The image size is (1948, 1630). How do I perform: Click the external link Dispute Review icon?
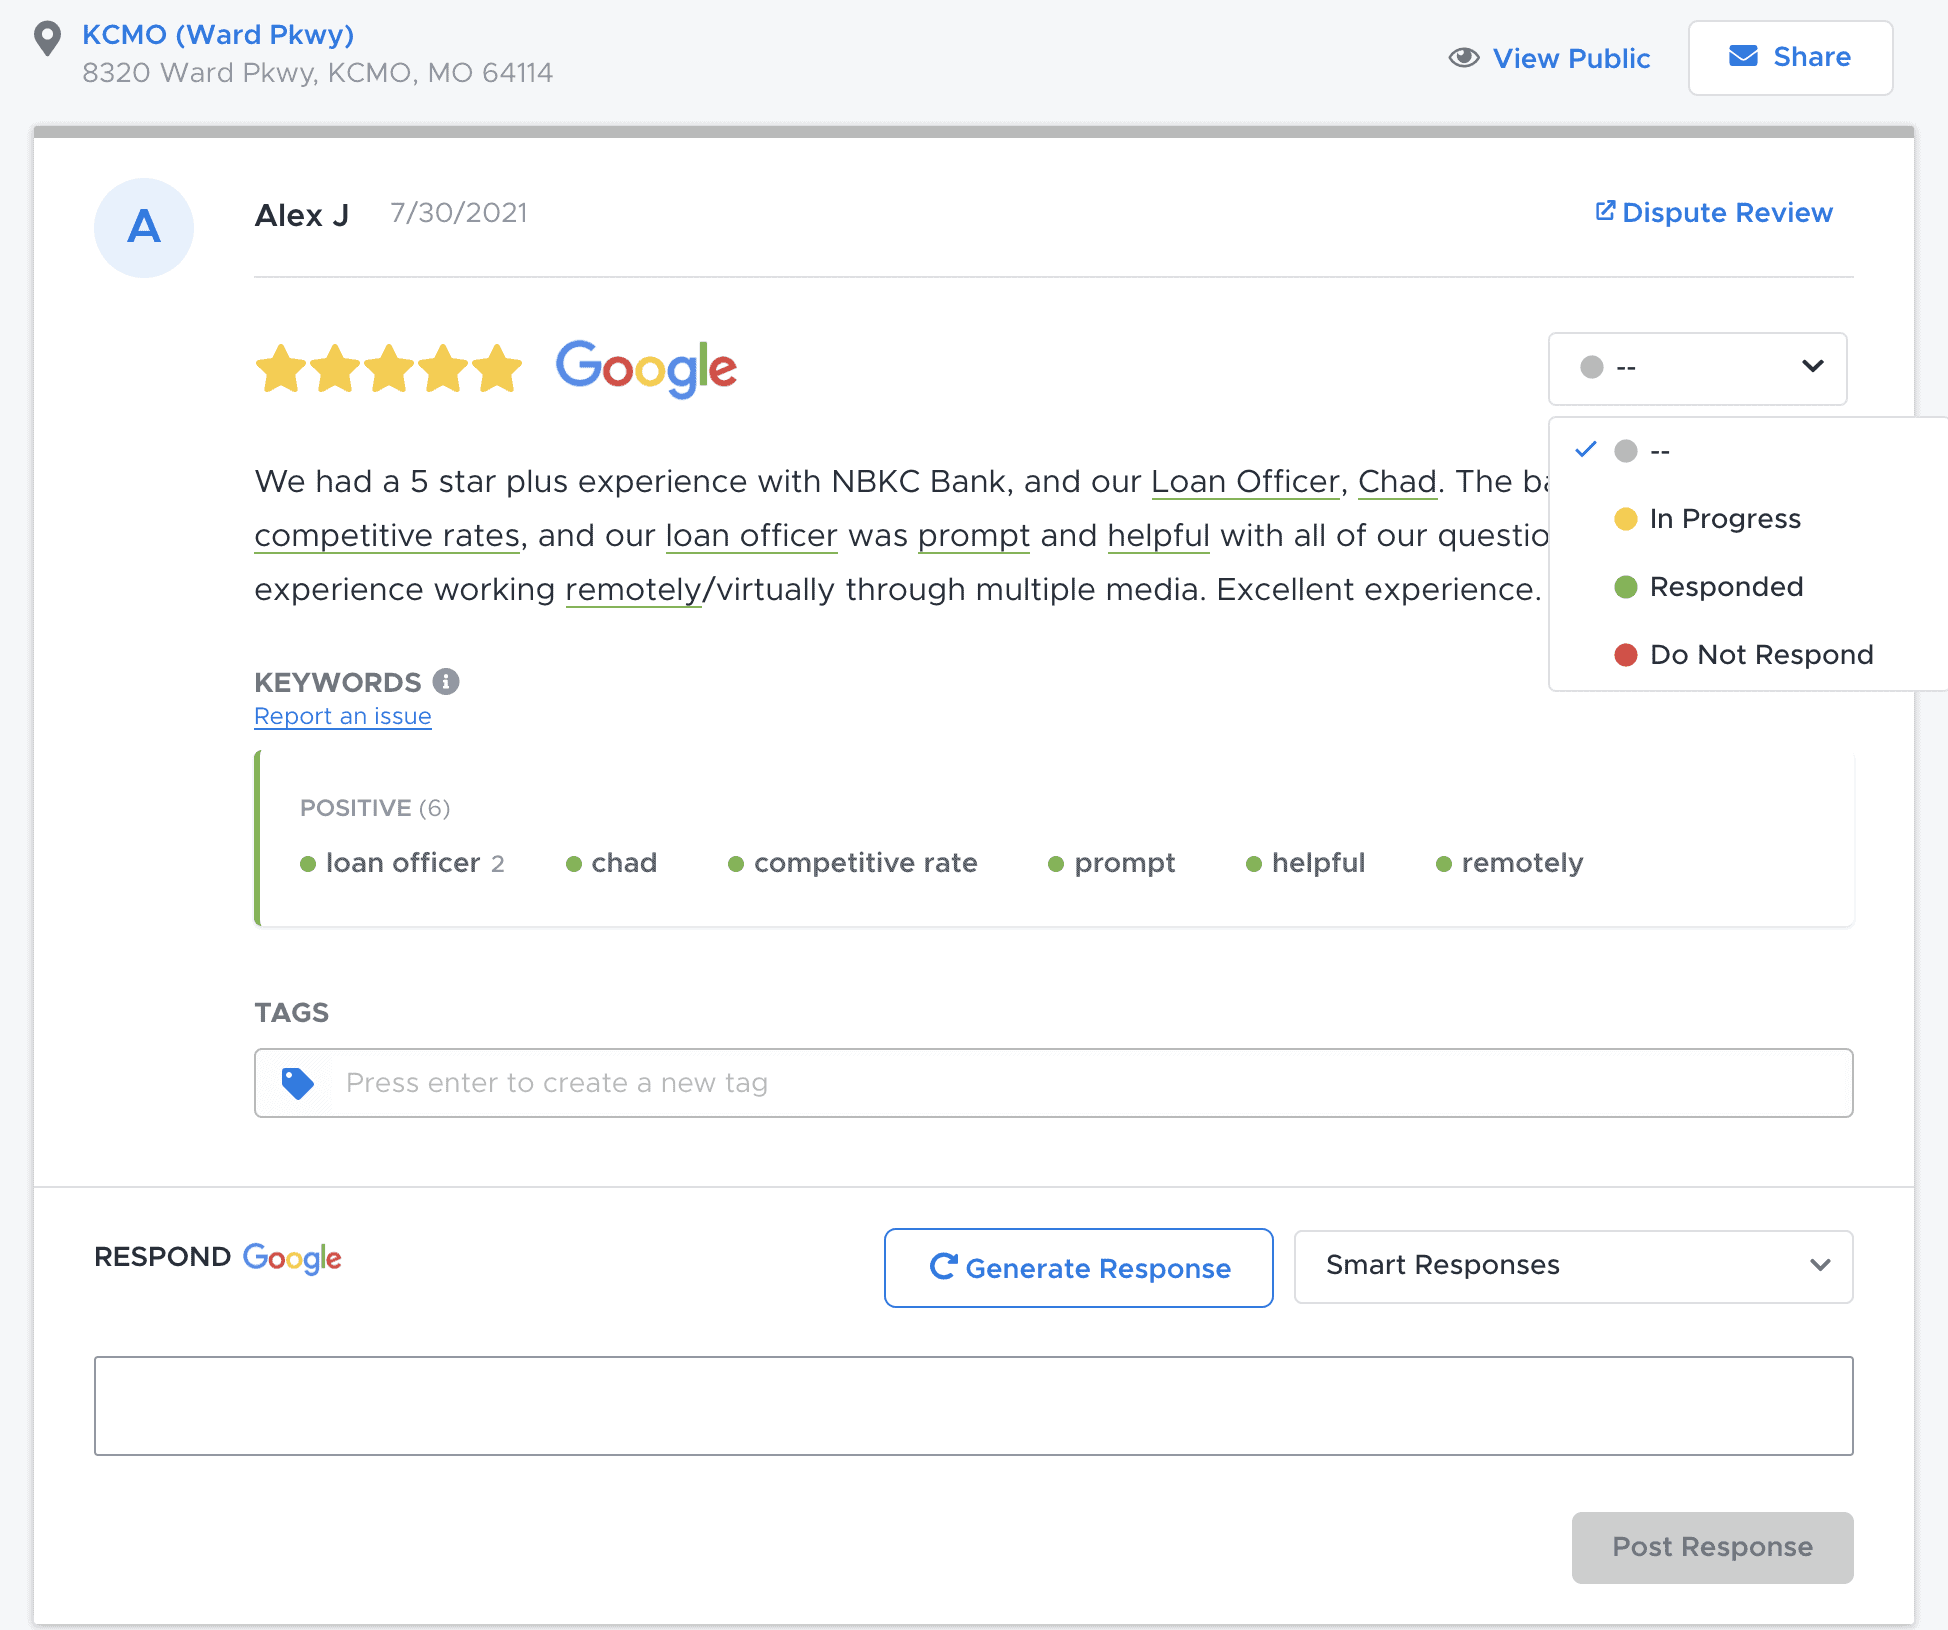tap(1604, 211)
